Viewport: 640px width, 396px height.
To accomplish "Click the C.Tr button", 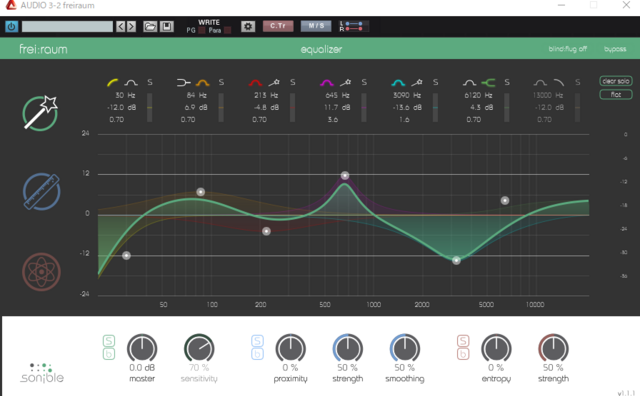I will 278,26.
